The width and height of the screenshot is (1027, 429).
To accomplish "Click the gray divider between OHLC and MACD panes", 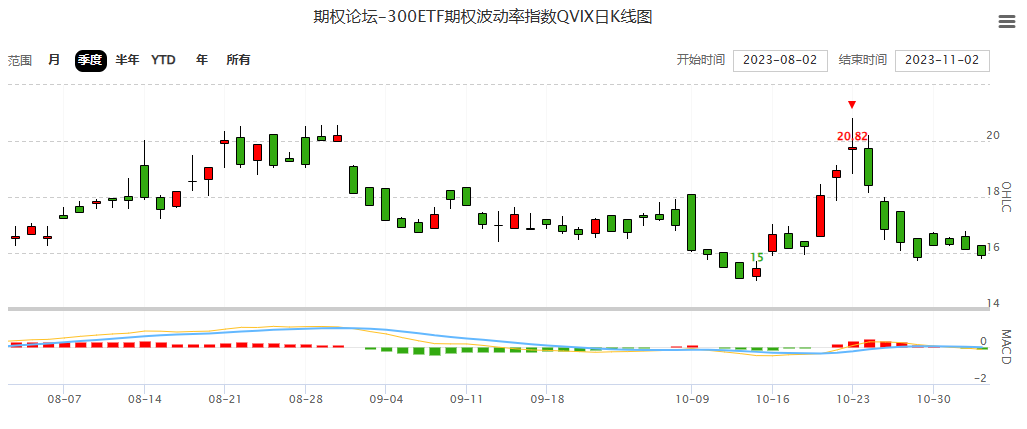I will pyautogui.click(x=499, y=308).
